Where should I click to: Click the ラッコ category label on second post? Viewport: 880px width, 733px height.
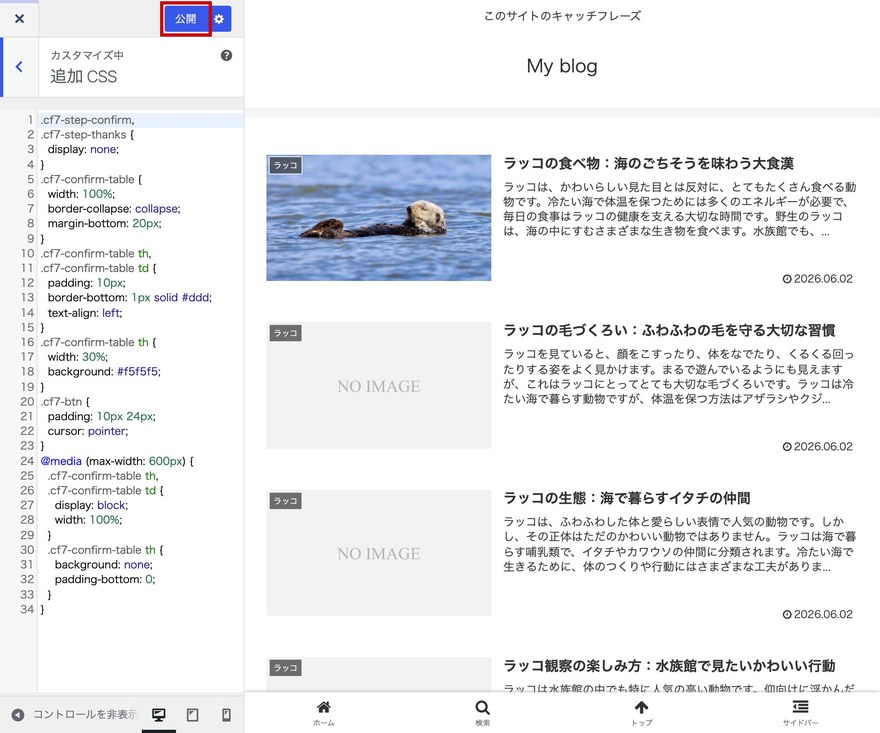[285, 333]
